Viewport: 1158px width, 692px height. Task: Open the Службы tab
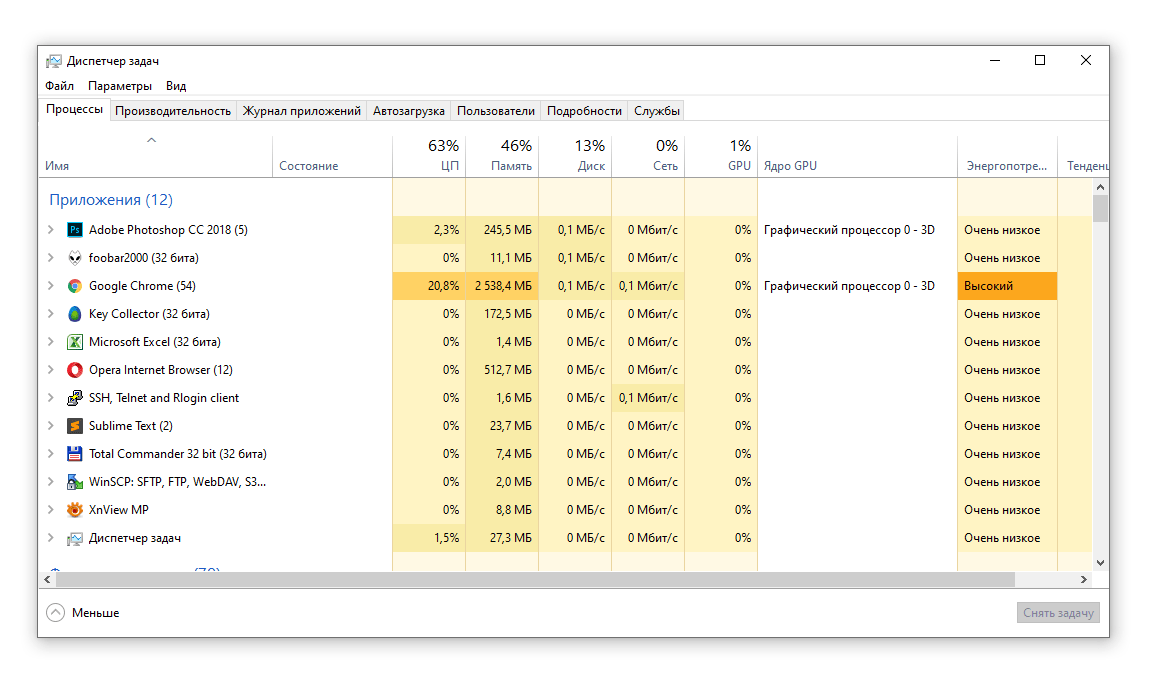click(x=657, y=111)
